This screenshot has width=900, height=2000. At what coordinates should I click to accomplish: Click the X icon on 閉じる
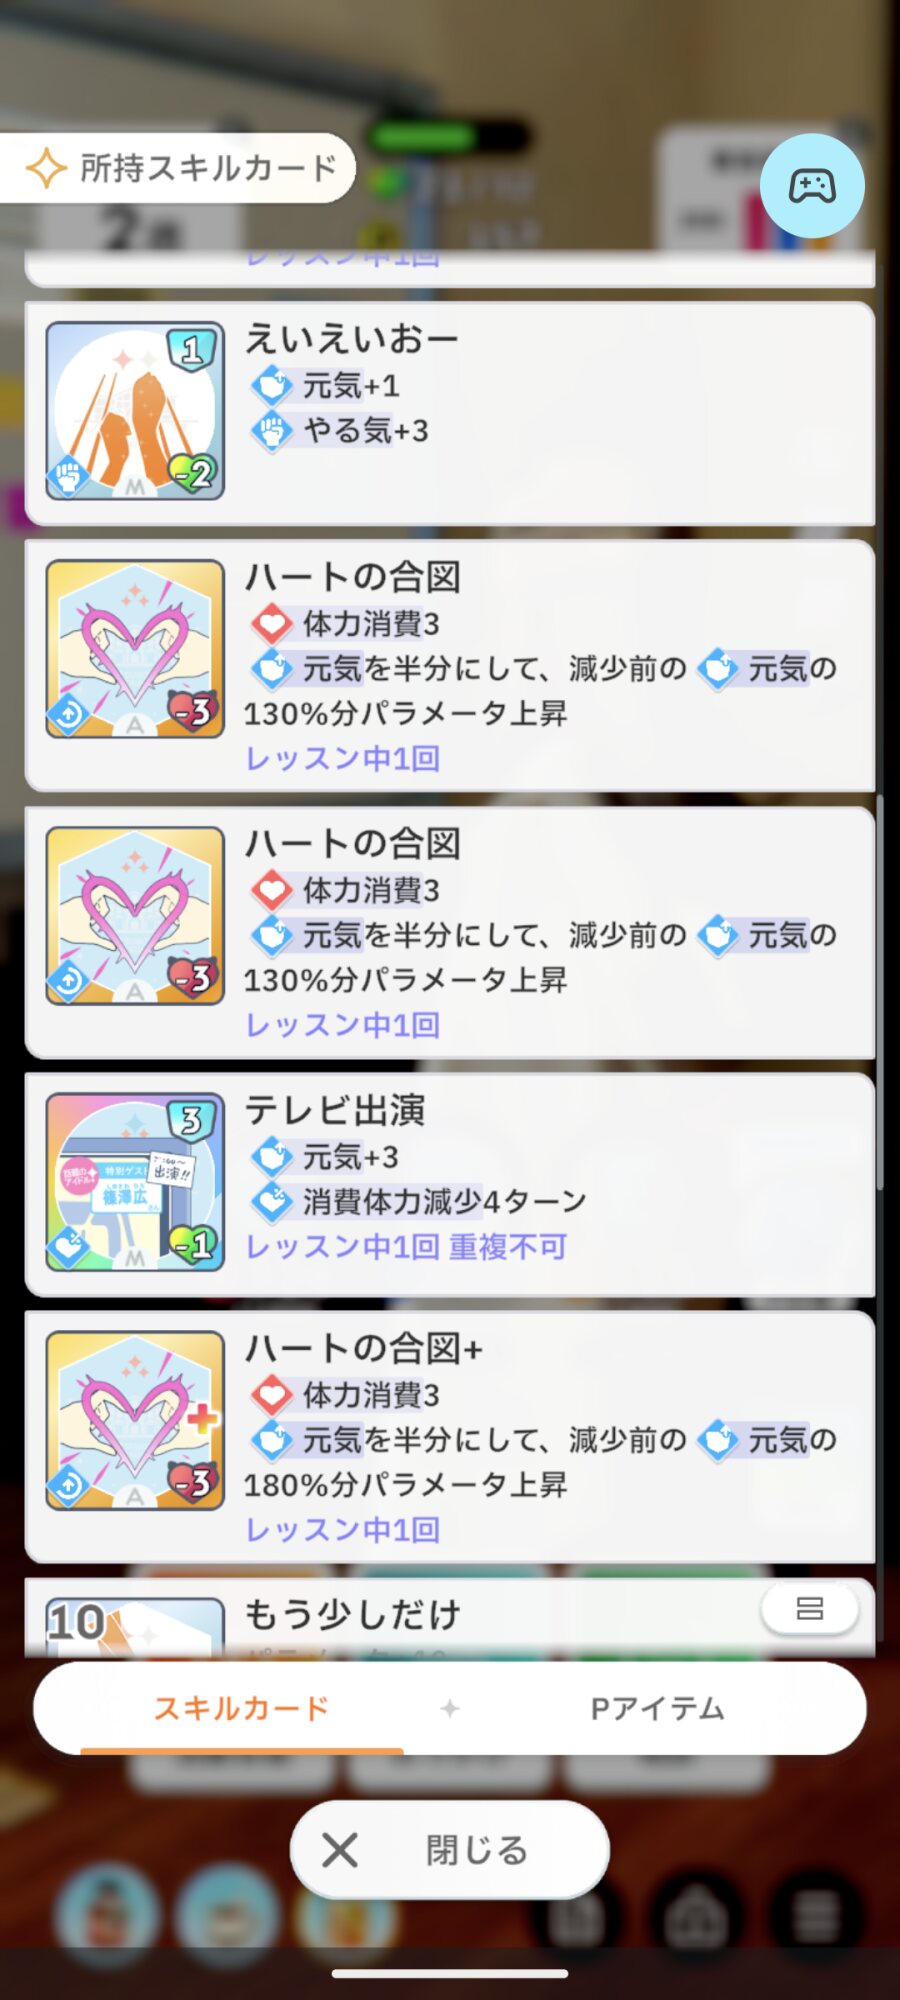point(340,1850)
